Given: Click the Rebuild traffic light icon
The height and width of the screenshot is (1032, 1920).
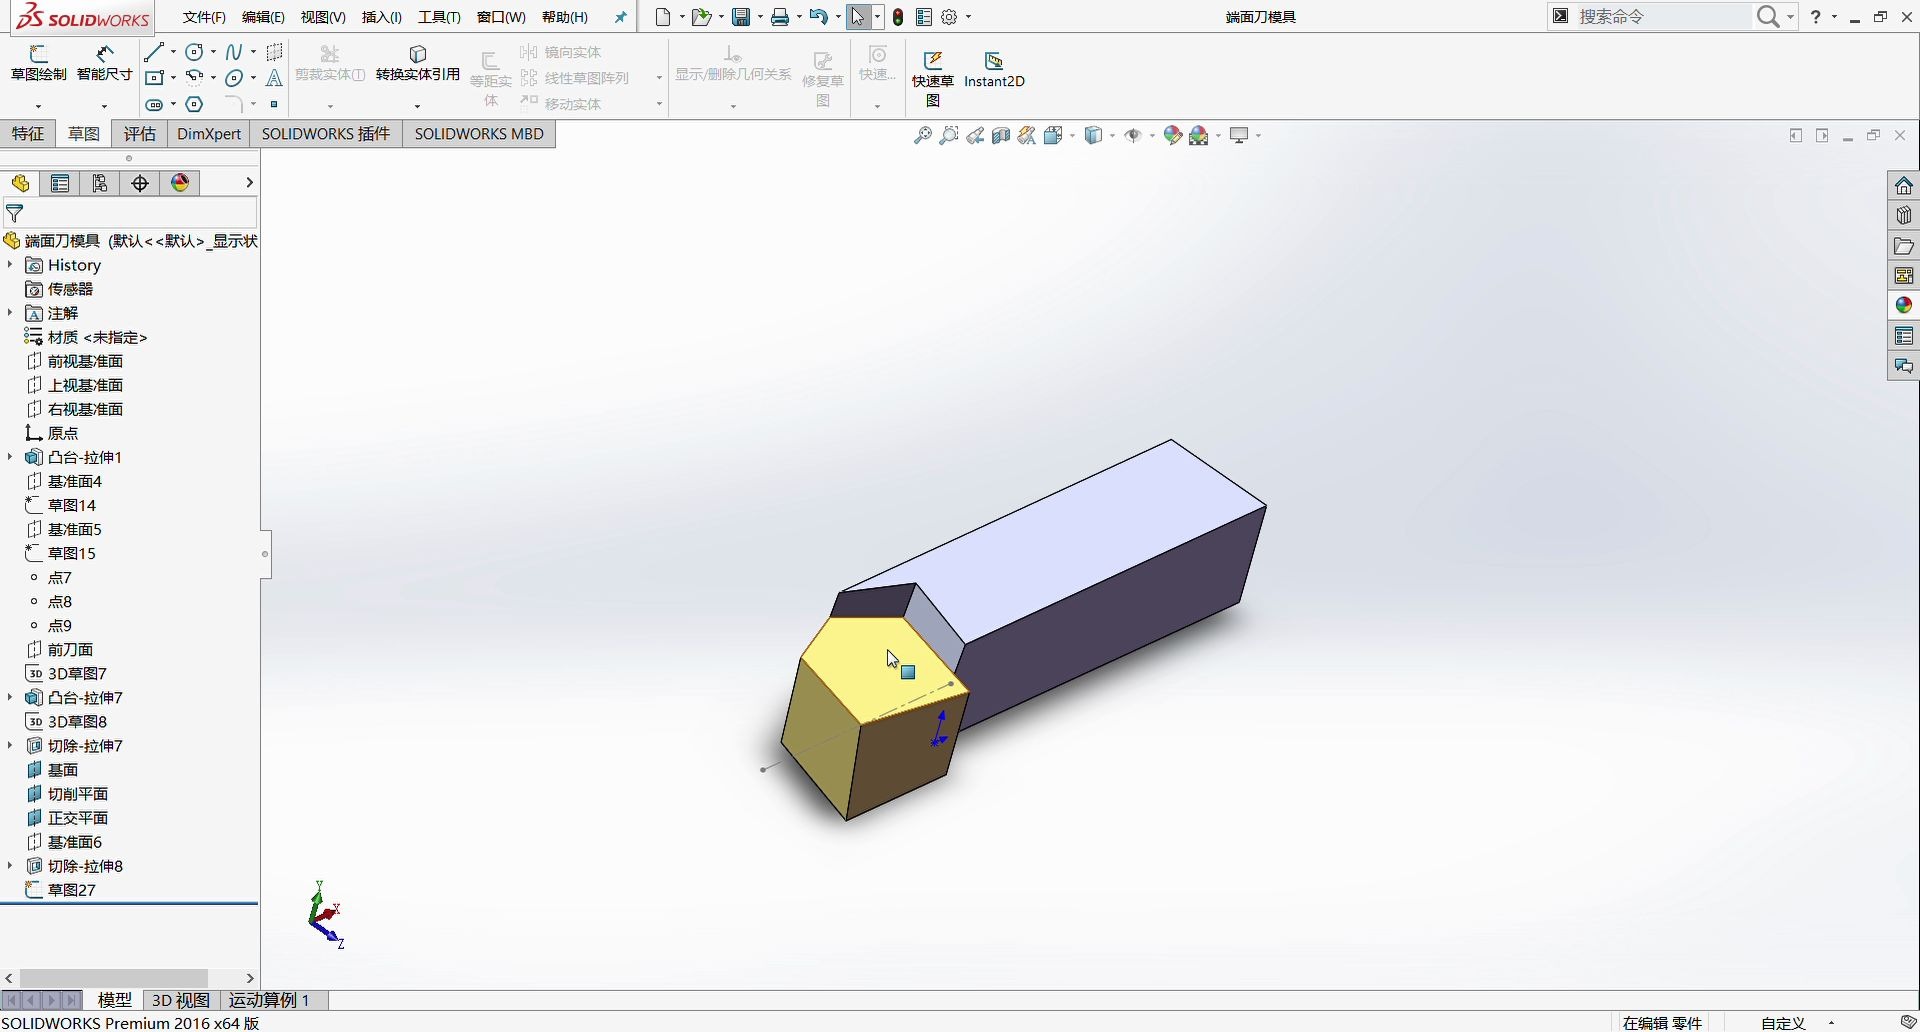Looking at the screenshot, I should pos(899,17).
